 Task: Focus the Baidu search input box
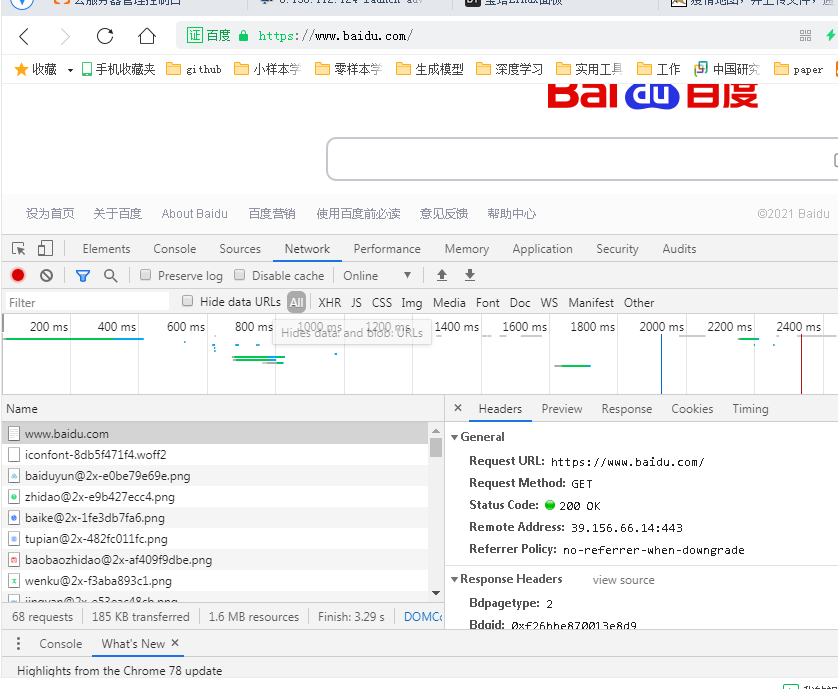click(580, 159)
